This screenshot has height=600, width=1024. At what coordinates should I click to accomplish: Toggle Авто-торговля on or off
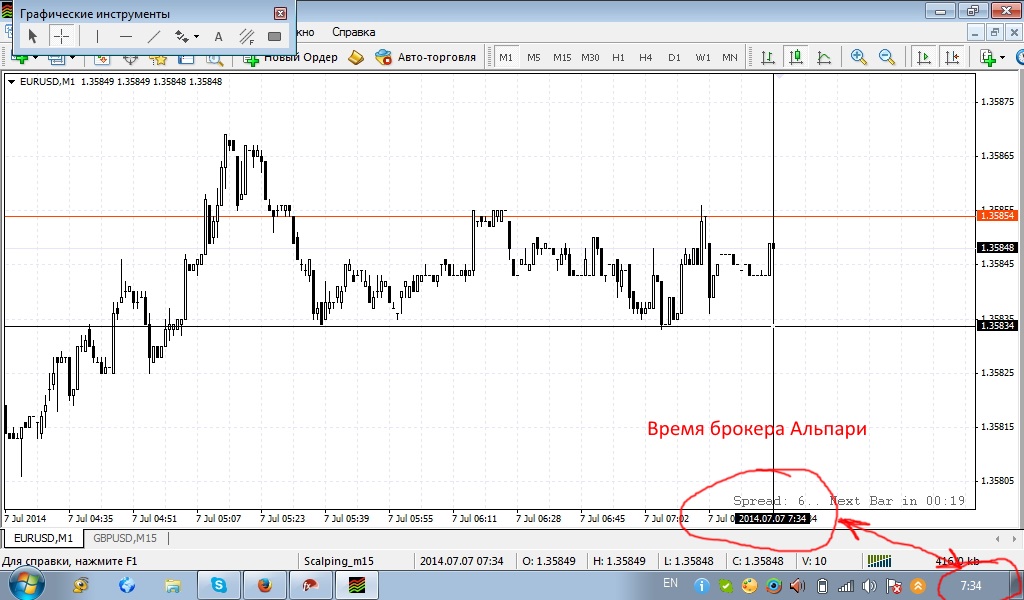click(x=425, y=57)
